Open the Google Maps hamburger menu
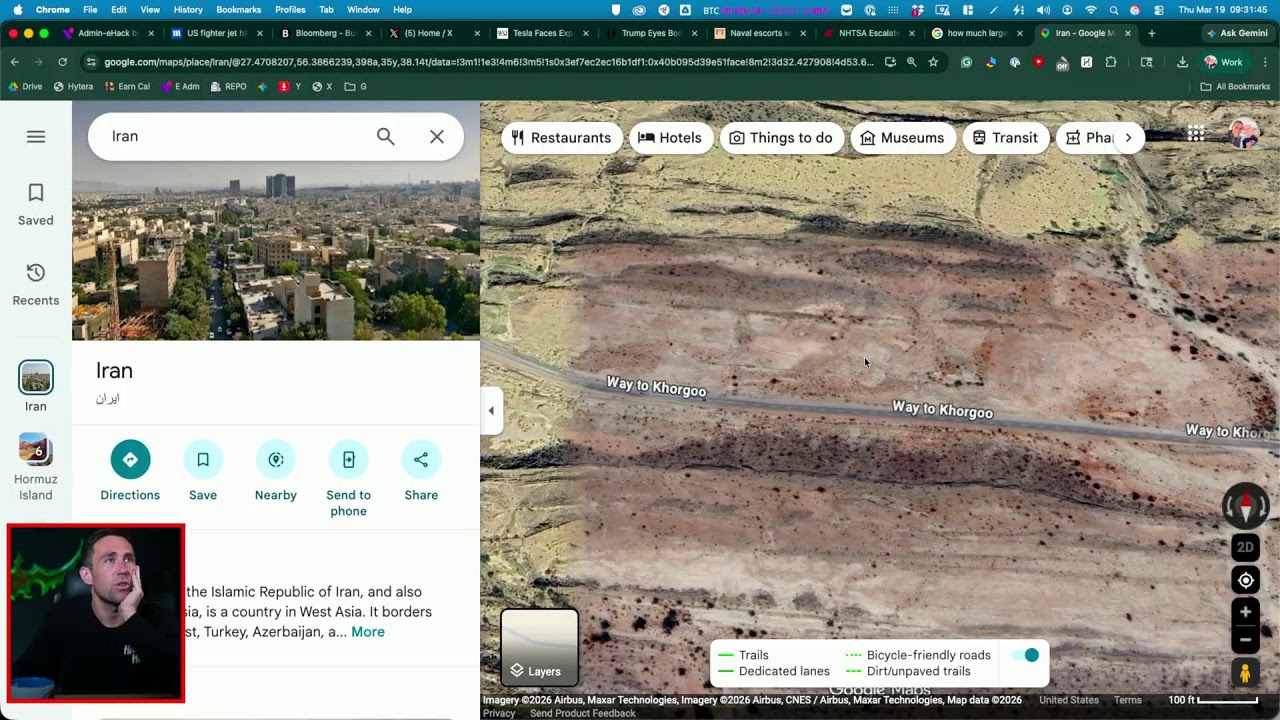Screen dimensions: 1280x720 point(36,137)
